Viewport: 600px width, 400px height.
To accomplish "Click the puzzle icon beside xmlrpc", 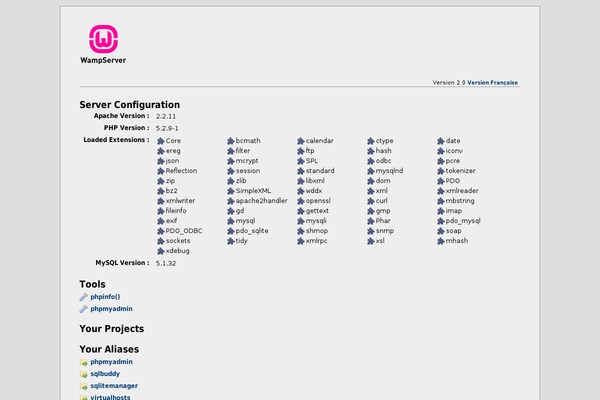I will point(301,241).
